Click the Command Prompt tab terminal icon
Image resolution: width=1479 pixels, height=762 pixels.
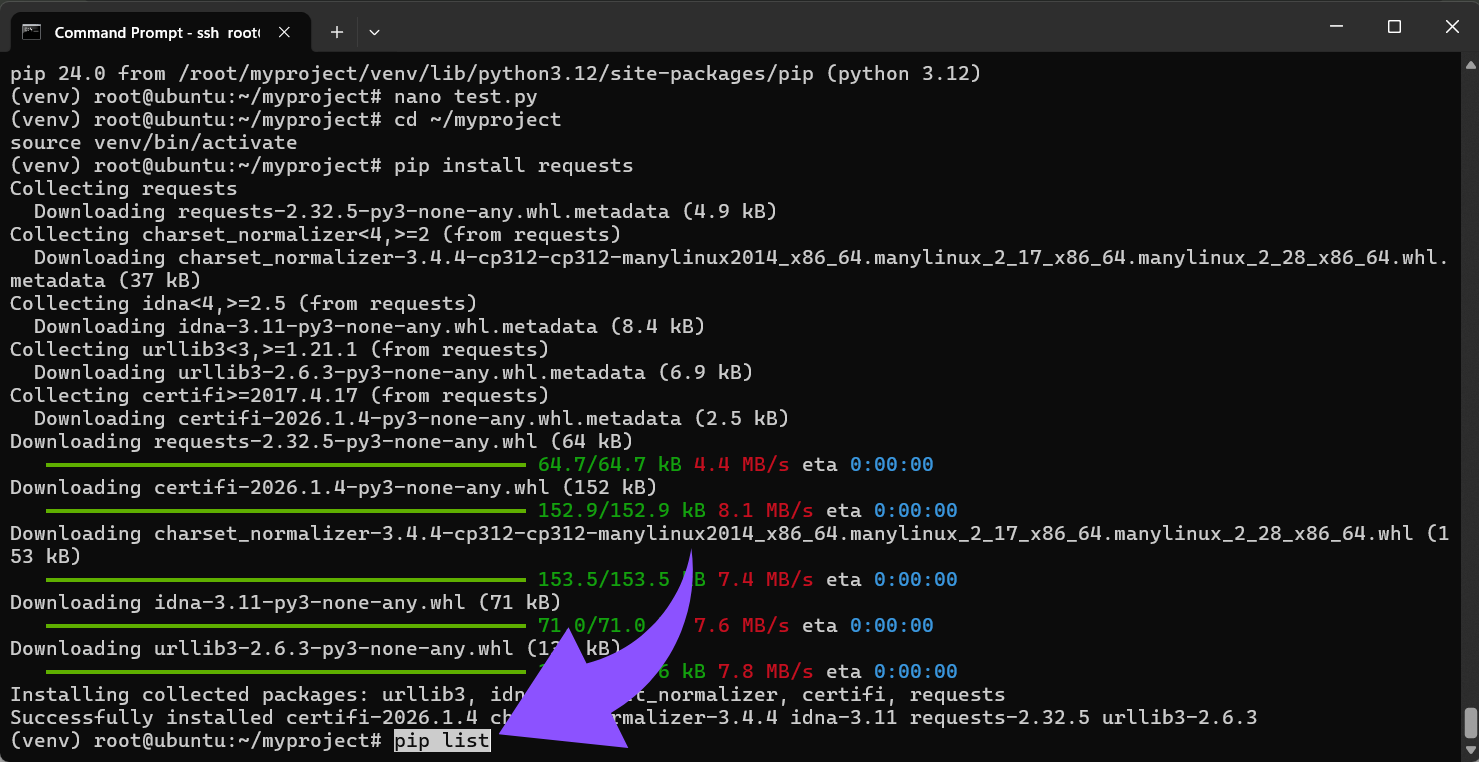click(31, 32)
